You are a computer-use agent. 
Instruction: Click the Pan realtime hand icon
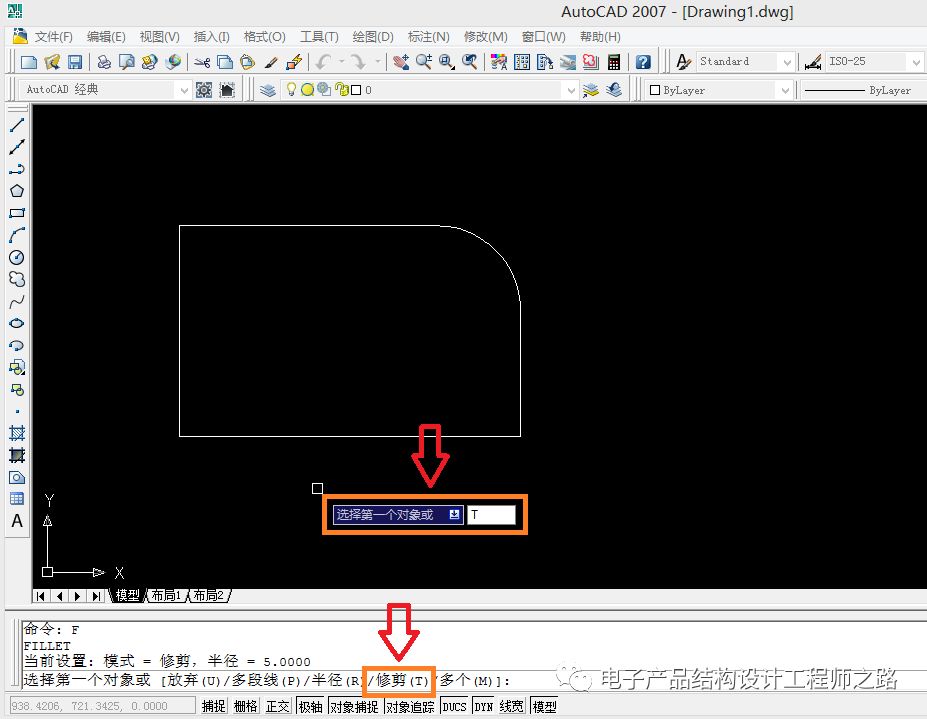[401, 61]
